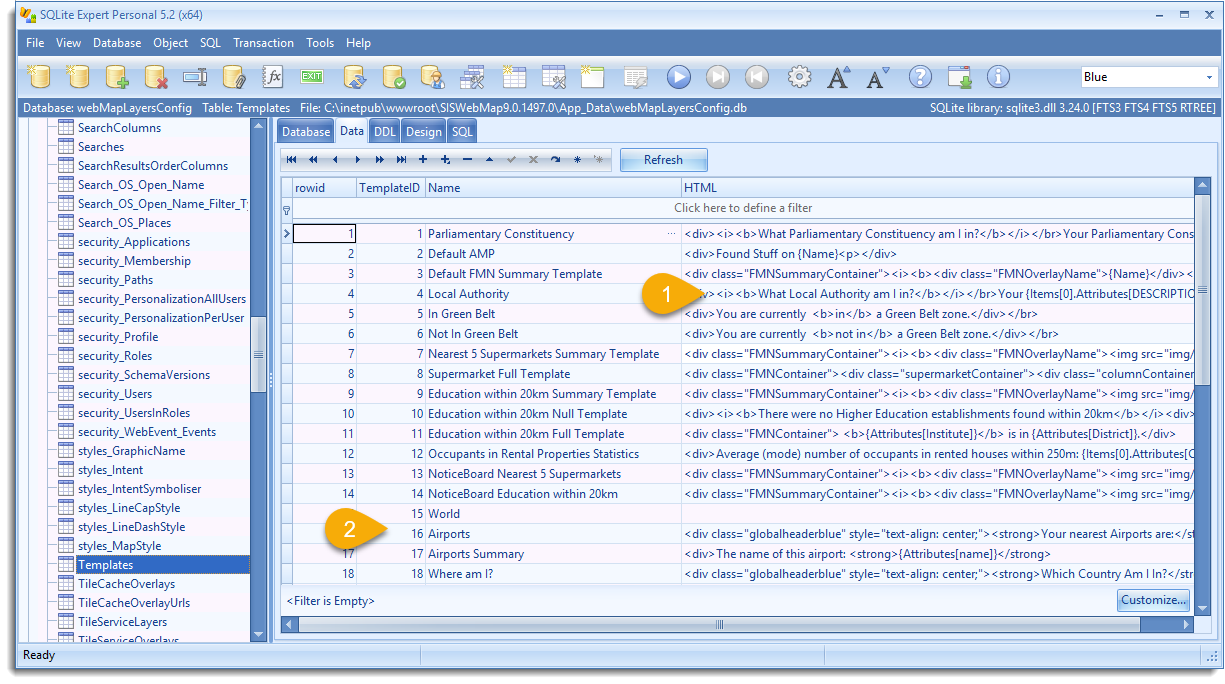Click the filter funnel icon in grid
Viewport: 1225px width, 684px height.
(287, 209)
